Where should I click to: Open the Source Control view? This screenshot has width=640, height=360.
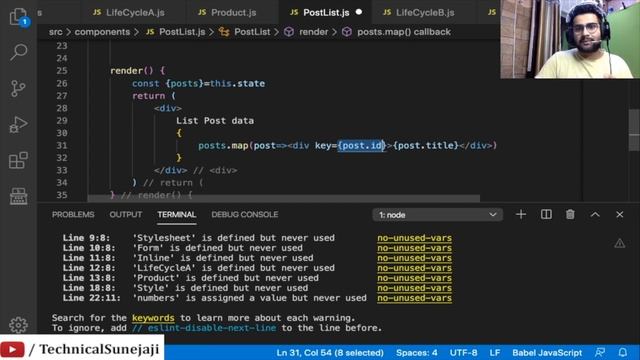[x=18, y=88]
